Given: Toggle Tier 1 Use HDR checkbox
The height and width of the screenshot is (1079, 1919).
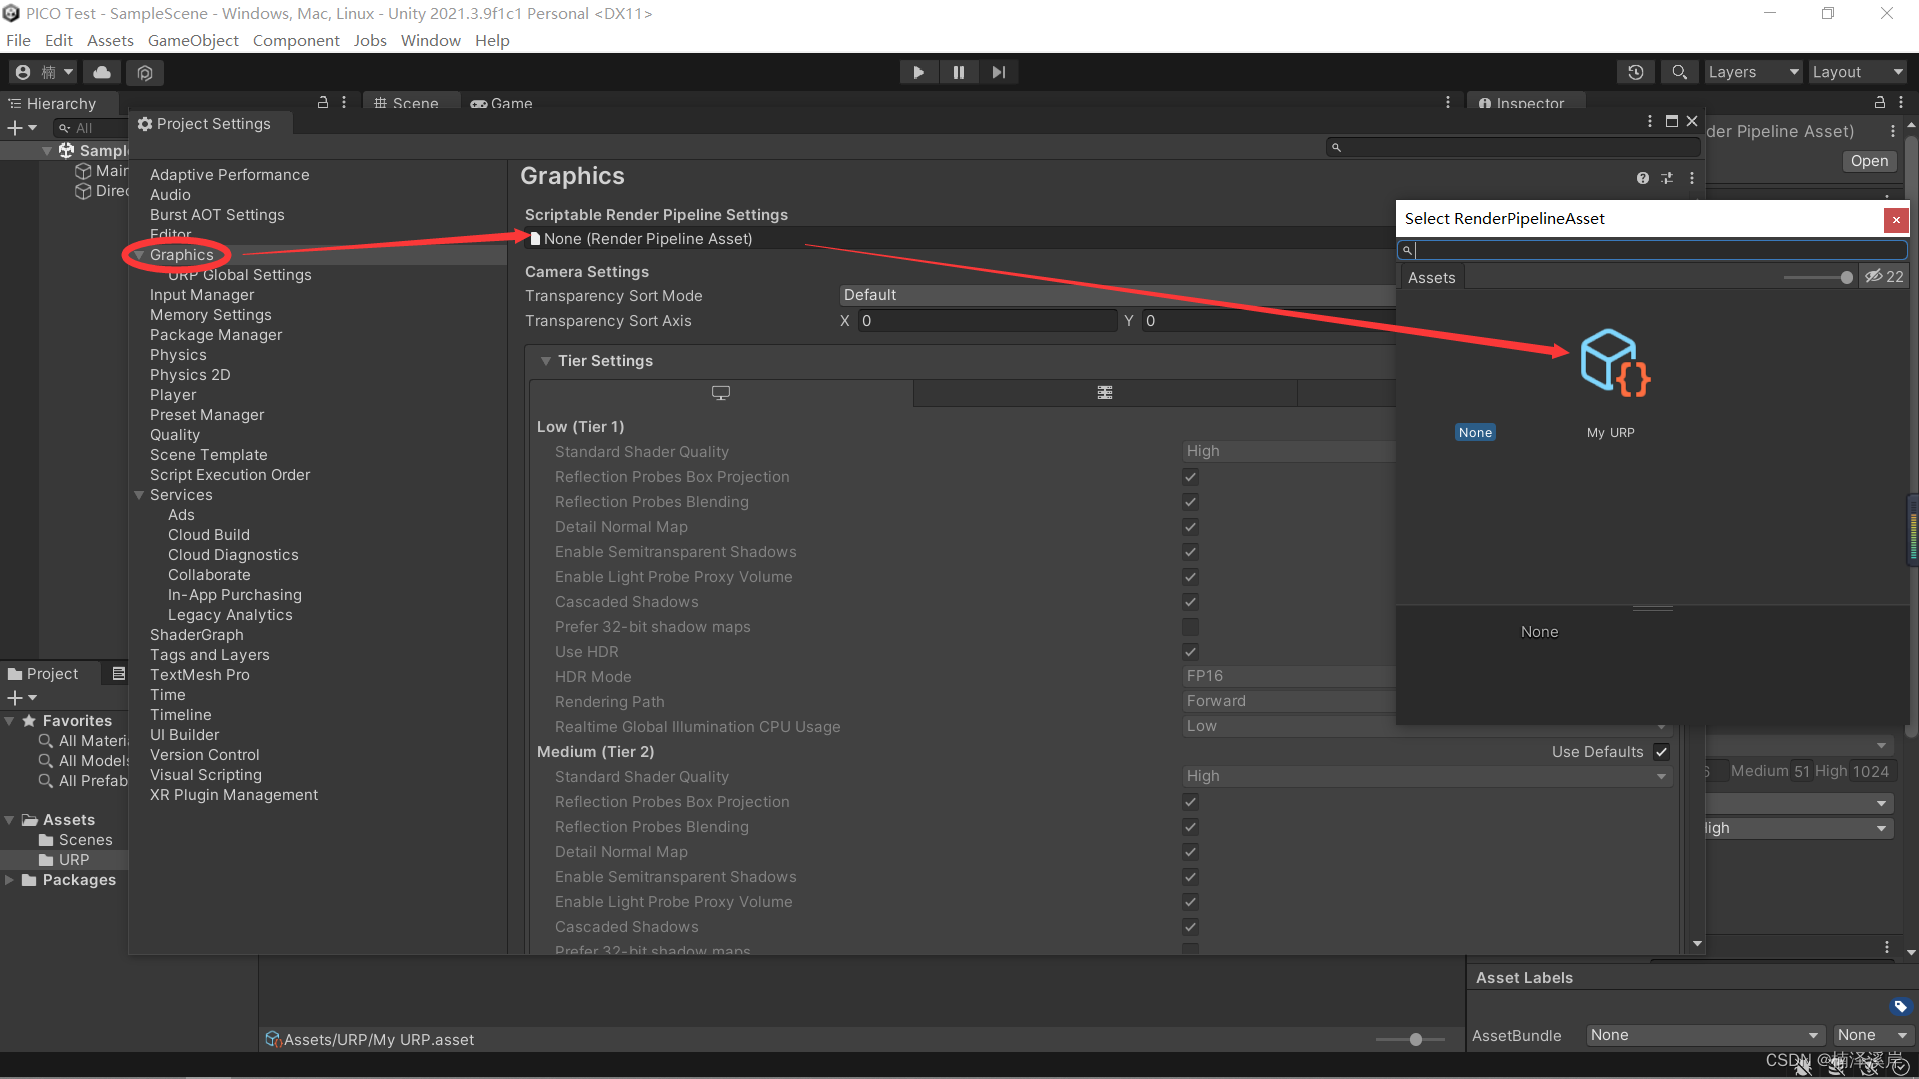Looking at the screenshot, I should 1190,652.
